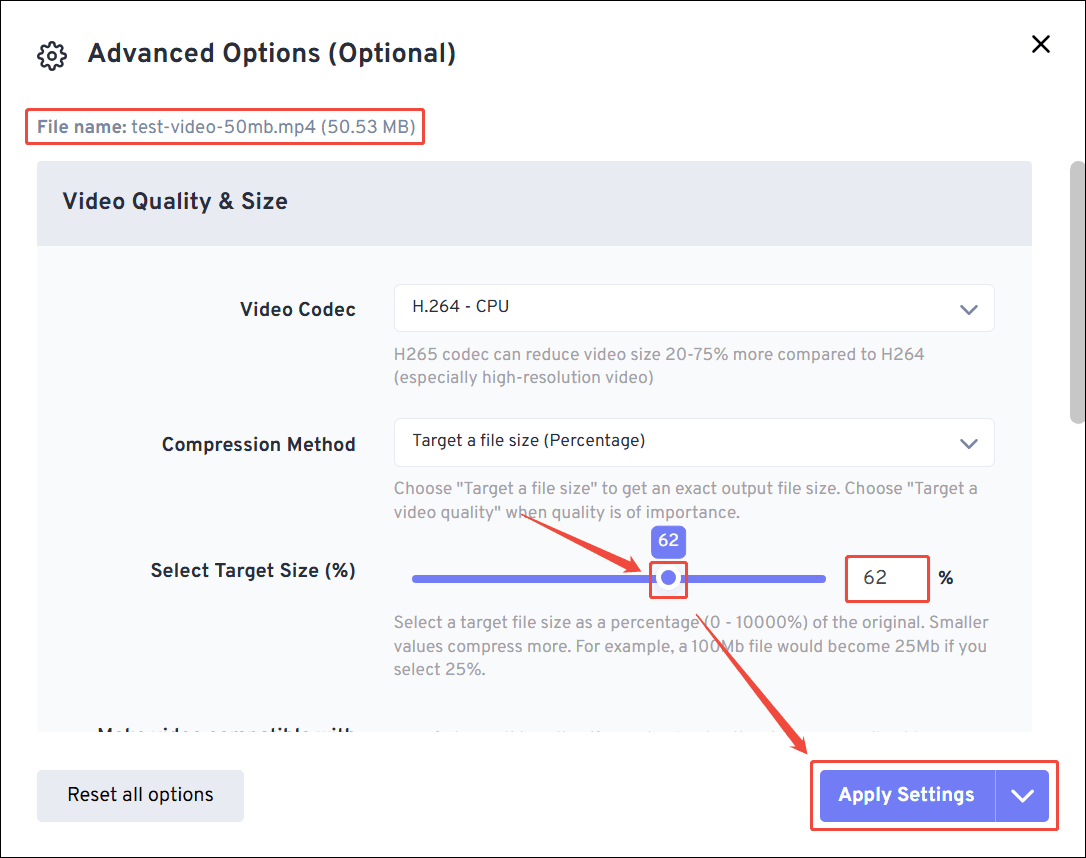The image size is (1086, 858).
Task: Click the Apply Settings button
Action: click(x=906, y=796)
